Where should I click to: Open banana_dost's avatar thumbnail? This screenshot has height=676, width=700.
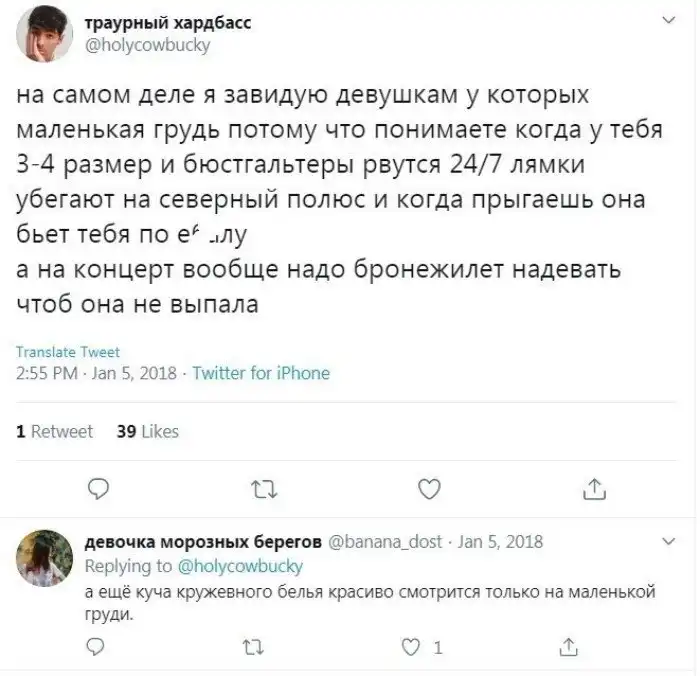coord(43,558)
